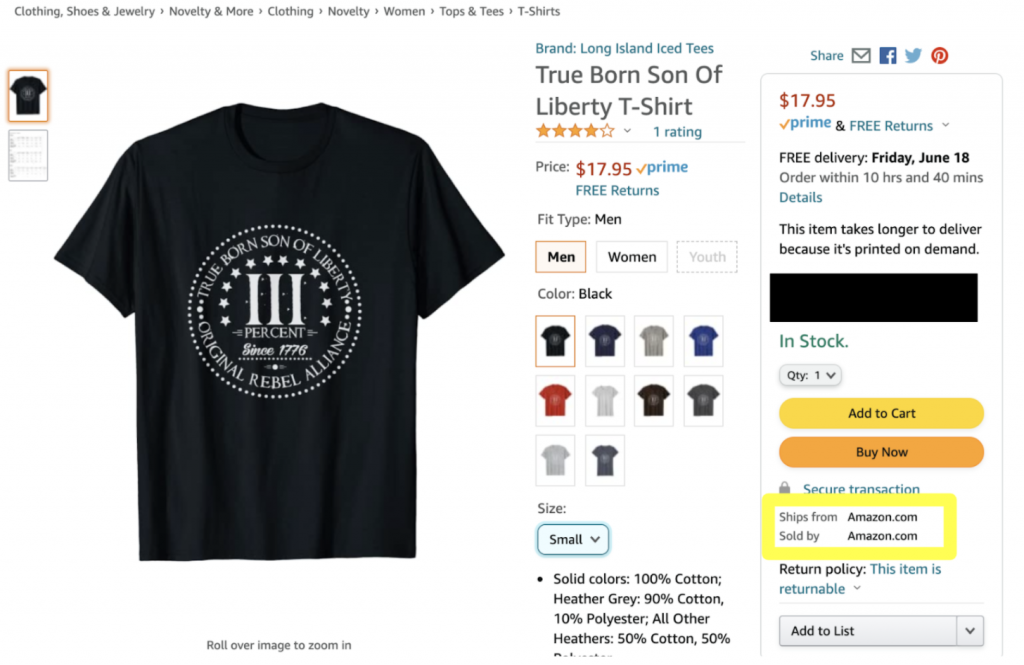The image size is (1024, 665).
Task: Share this shirt on Facebook
Action: click(x=887, y=55)
